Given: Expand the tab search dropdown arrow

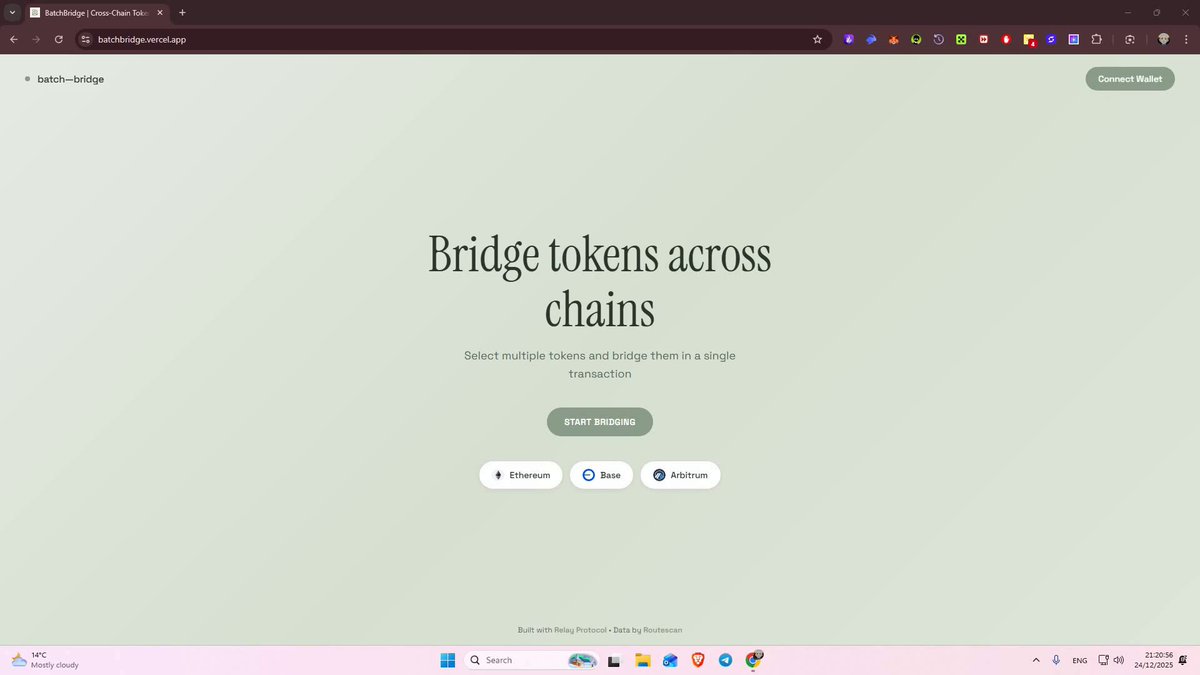Looking at the screenshot, I should [12, 12].
